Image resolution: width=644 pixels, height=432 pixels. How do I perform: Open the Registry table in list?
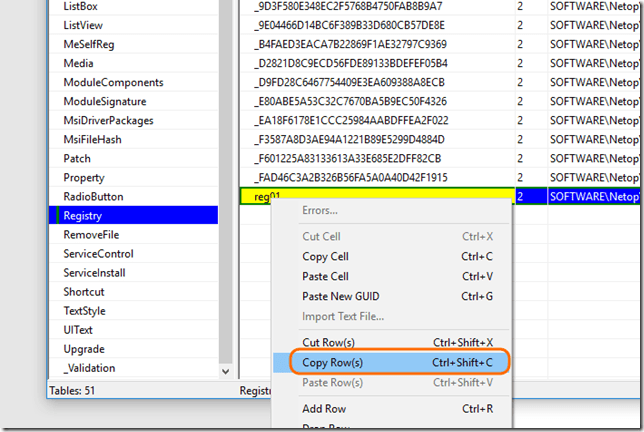tap(82, 215)
